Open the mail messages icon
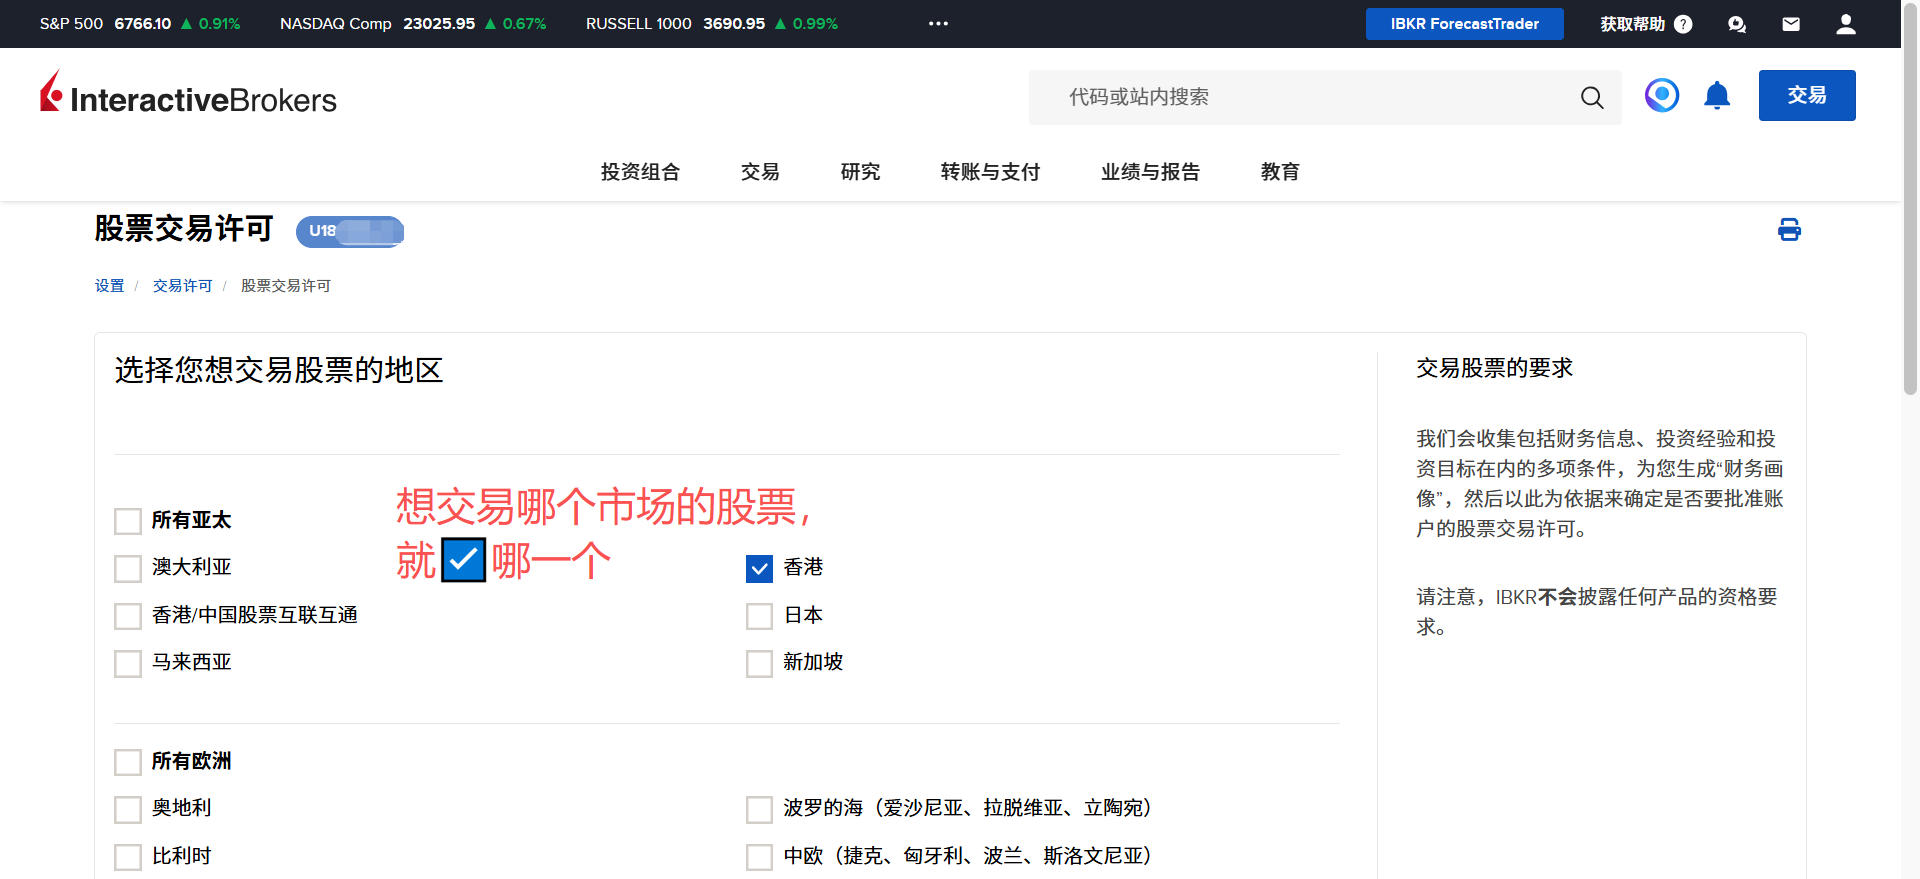Image resolution: width=1920 pixels, height=879 pixels. coord(1791,24)
